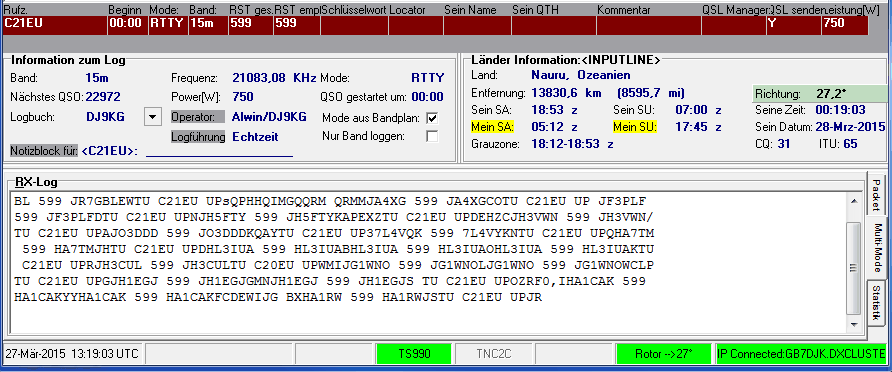Screen dimensions: 892x372
Task: Click the Grauzone value 18:12-18:53 z
Action: (x=572, y=144)
